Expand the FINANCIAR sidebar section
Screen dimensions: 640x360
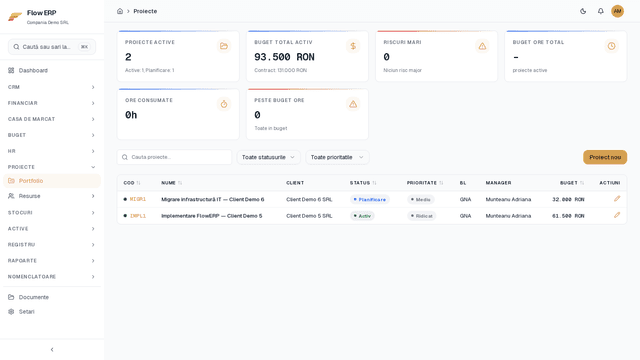[52, 103]
